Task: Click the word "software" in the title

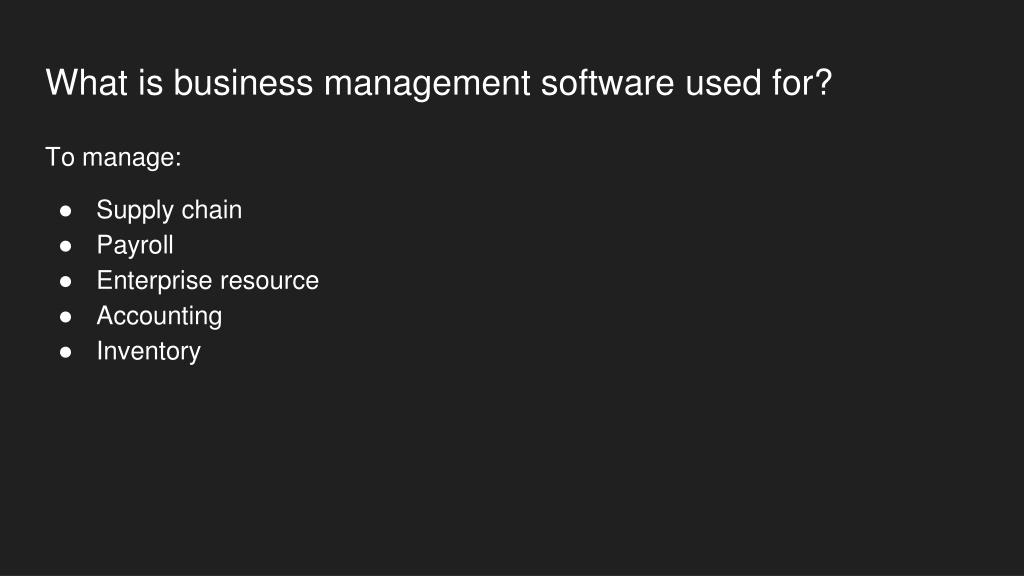Action: tap(607, 83)
